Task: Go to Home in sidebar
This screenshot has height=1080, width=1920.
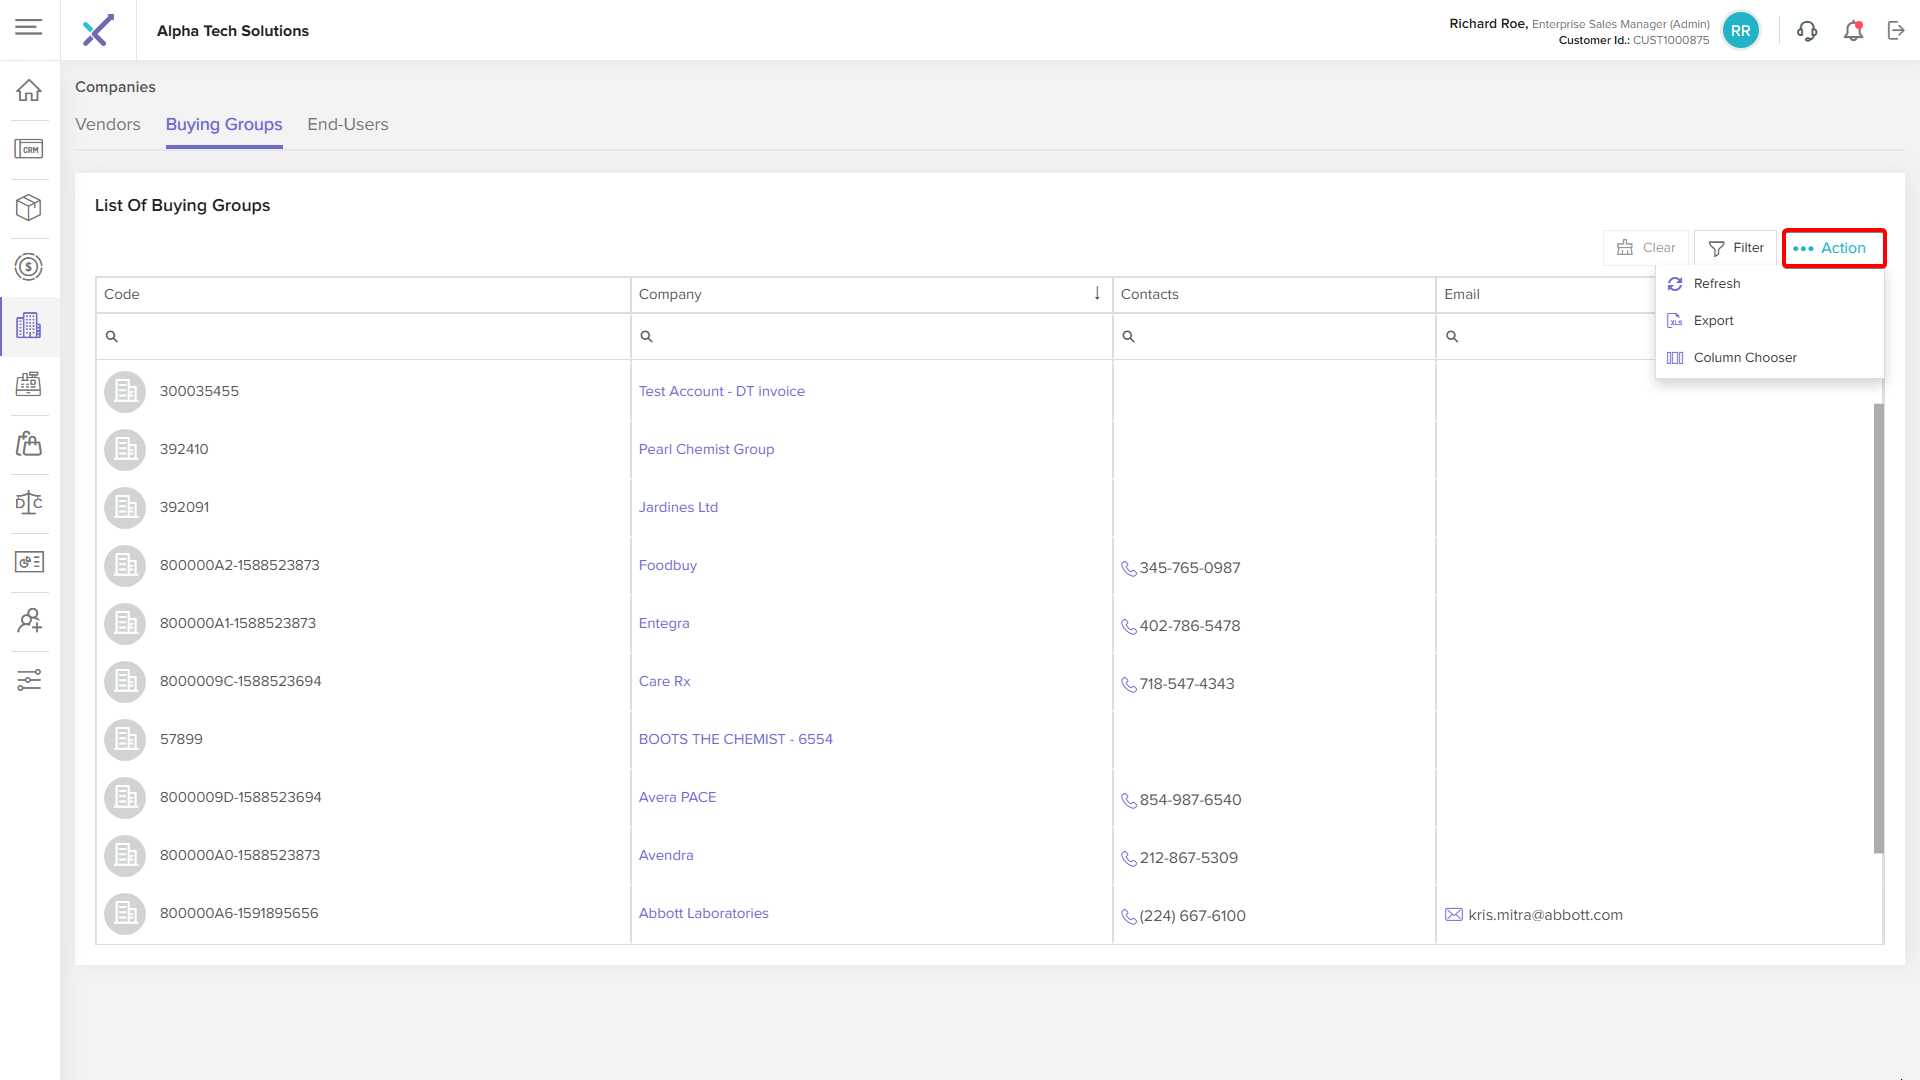Action: pos(29,90)
